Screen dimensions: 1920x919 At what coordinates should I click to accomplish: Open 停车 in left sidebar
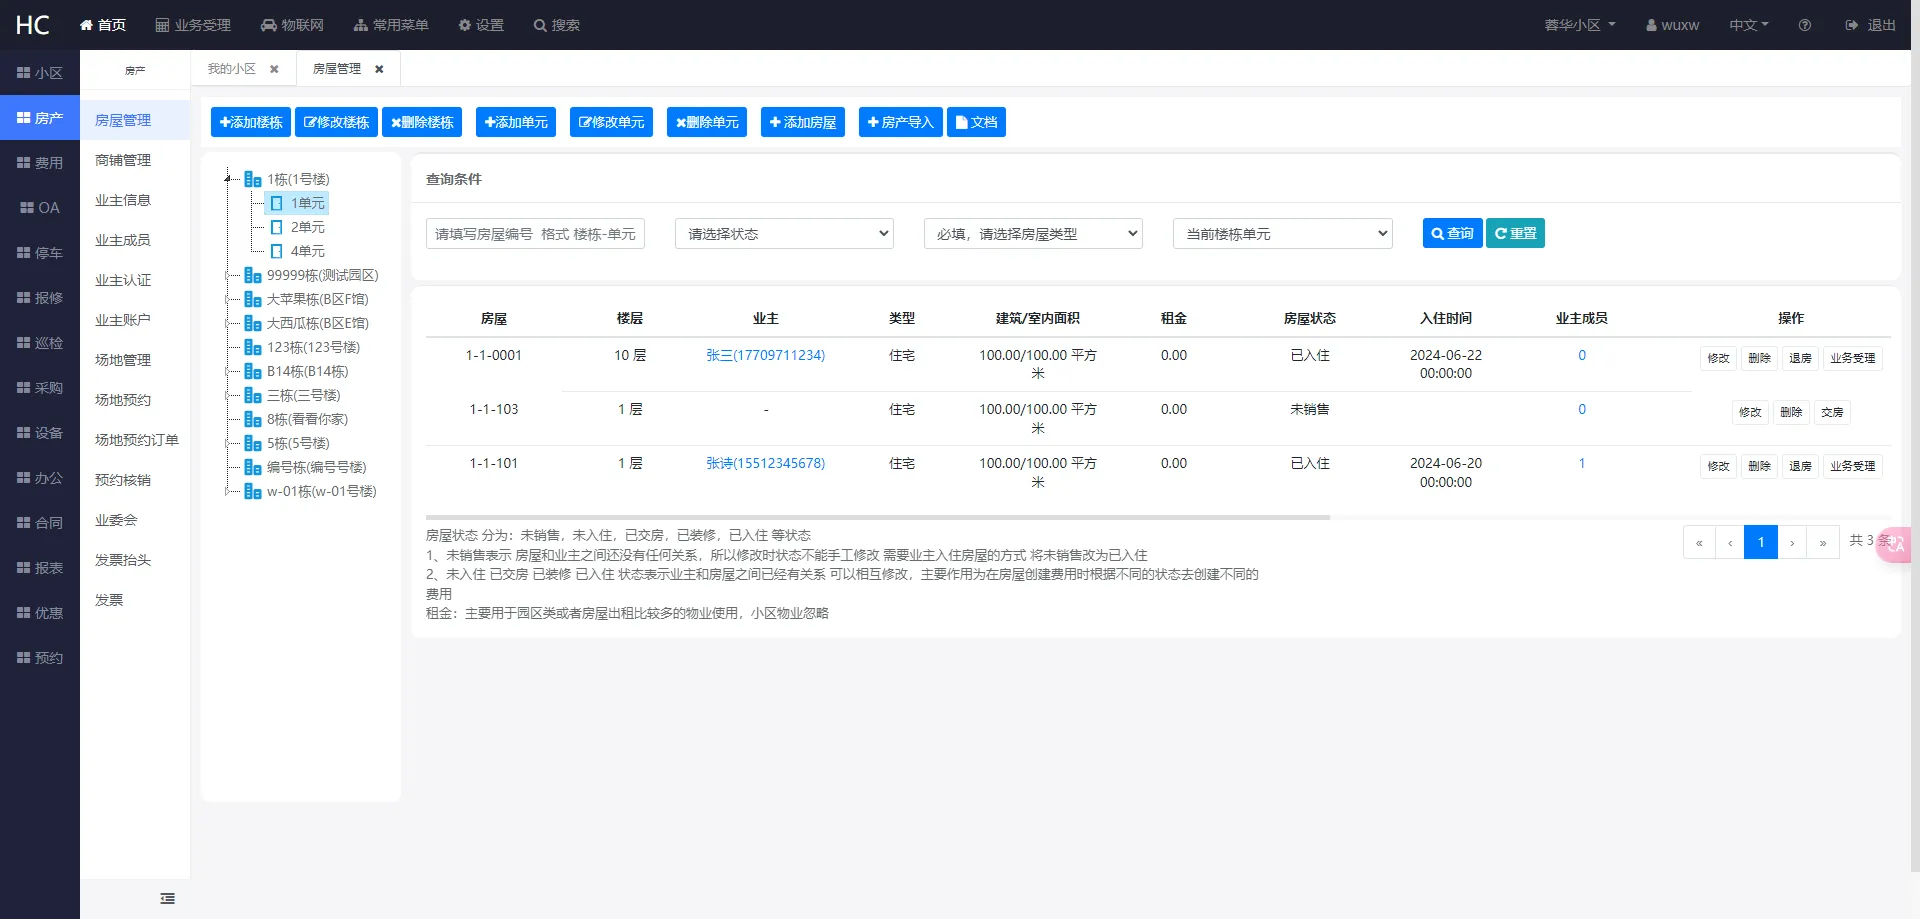coord(40,253)
